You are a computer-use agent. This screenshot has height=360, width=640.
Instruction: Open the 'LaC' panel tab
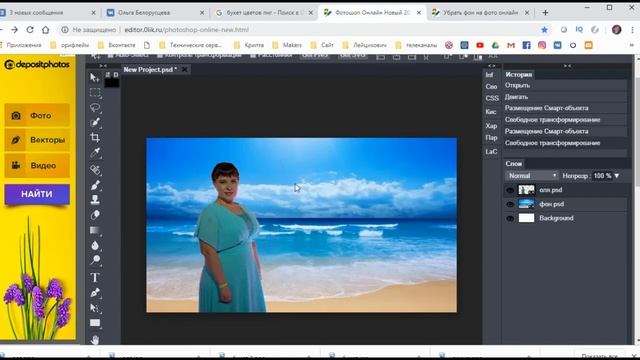[491, 151]
